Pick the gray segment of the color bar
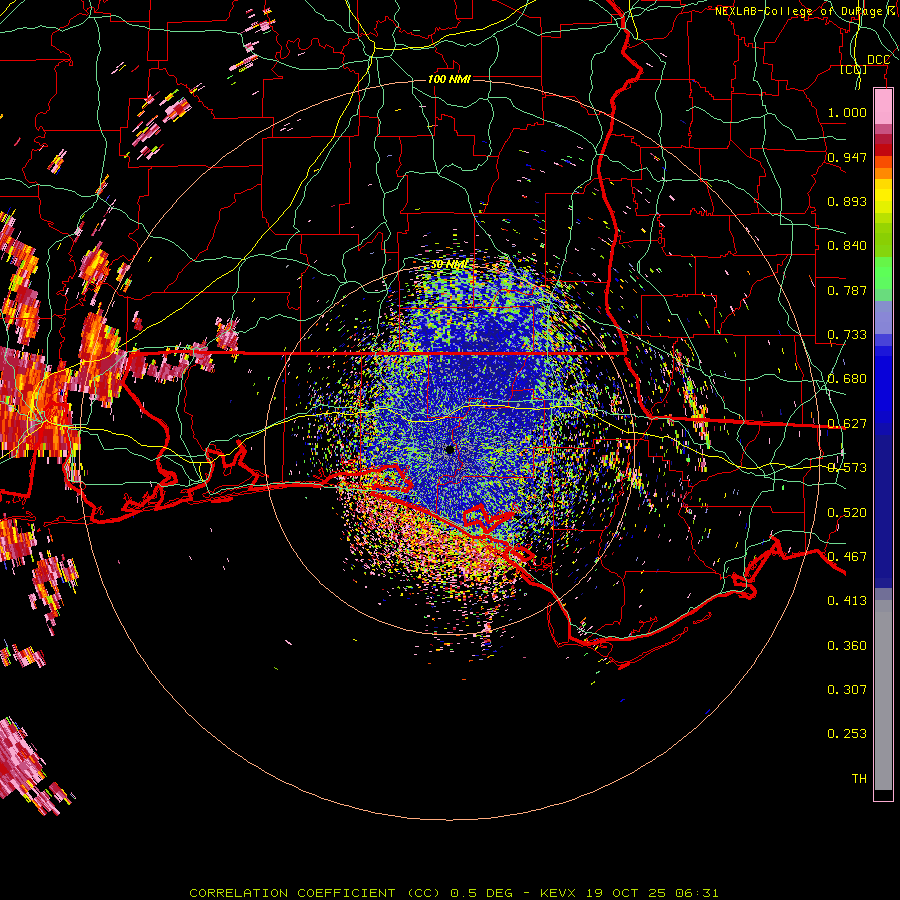900x900 pixels. [x=883, y=695]
